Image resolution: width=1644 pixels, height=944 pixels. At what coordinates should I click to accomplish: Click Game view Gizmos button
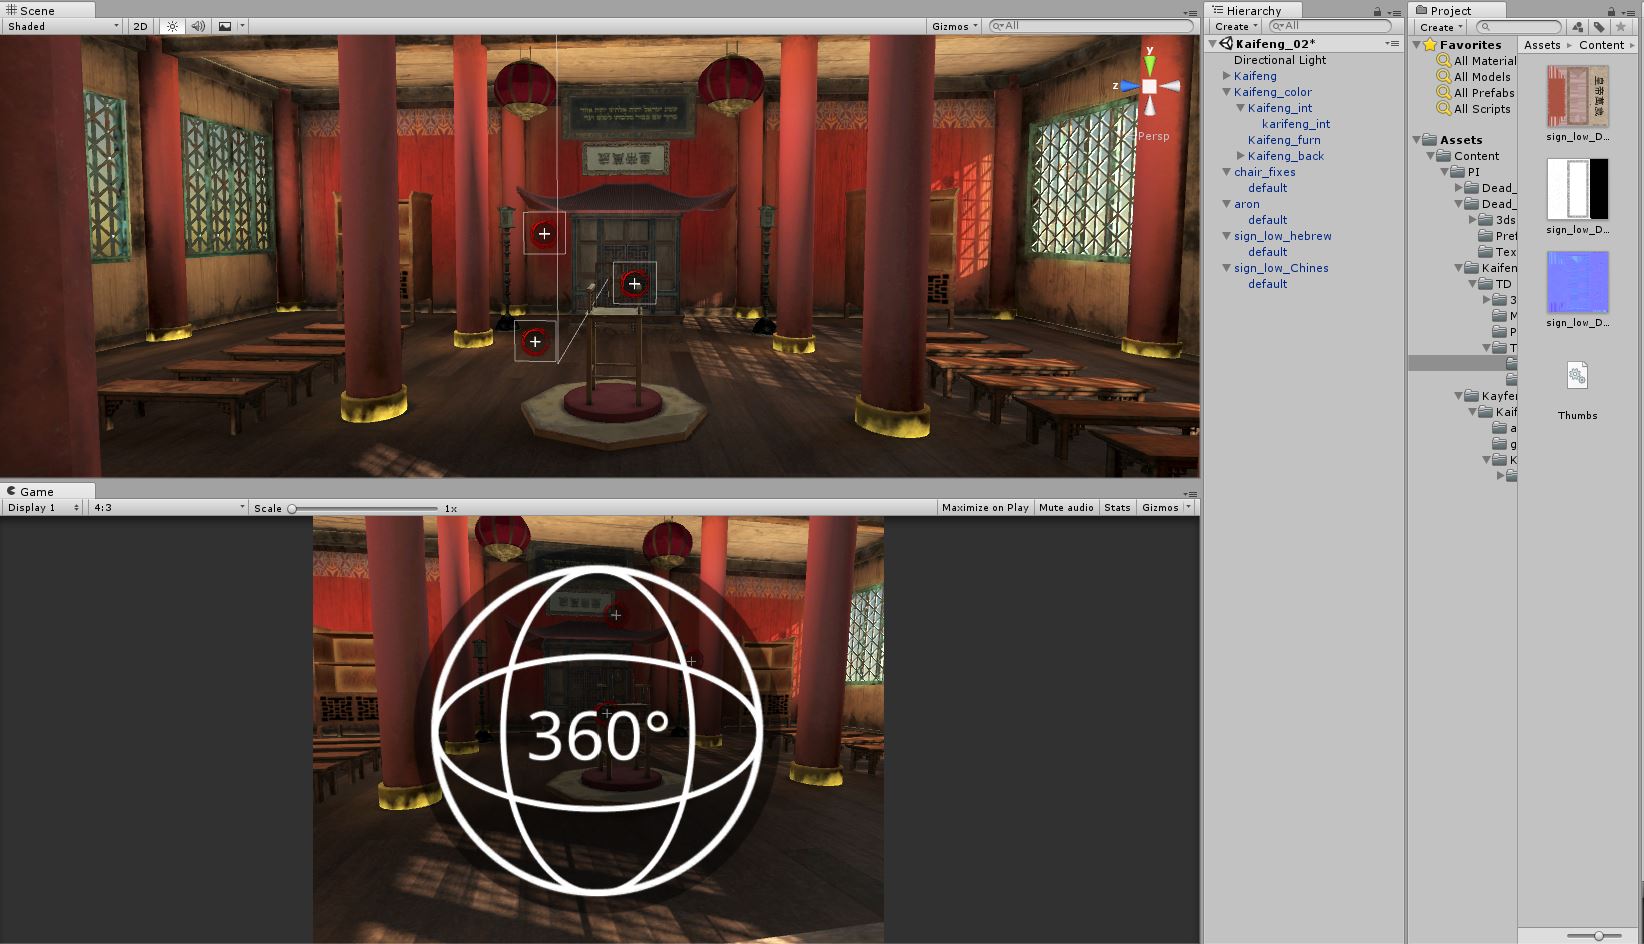coord(1160,508)
